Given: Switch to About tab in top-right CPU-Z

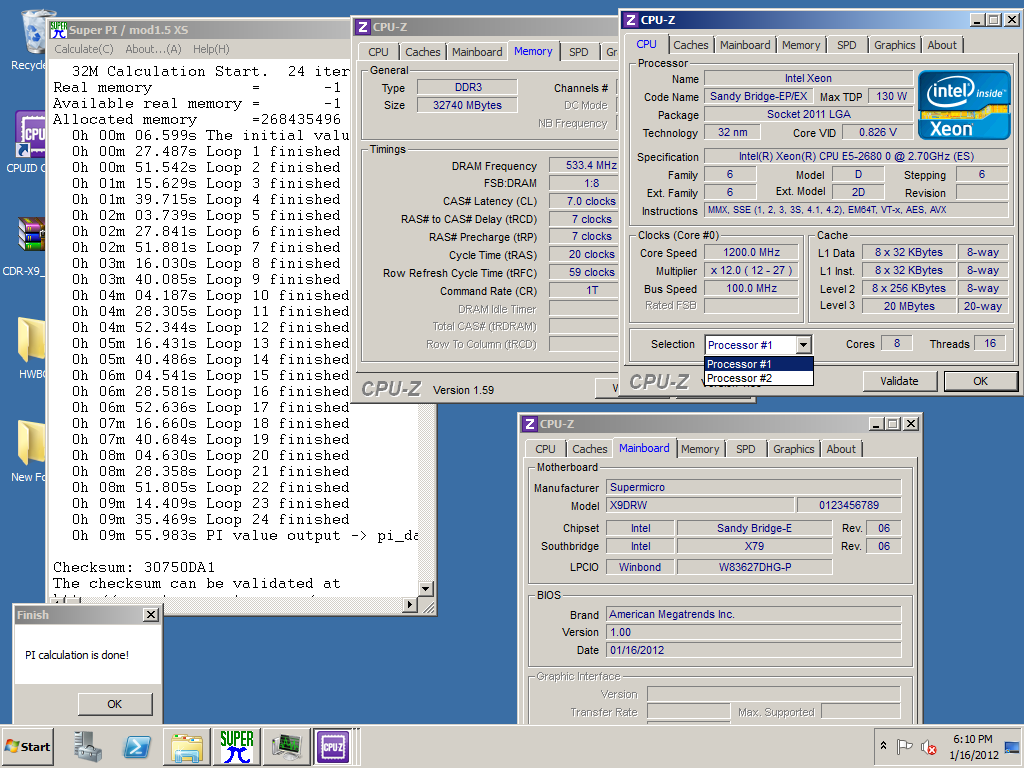Looking at the screenshot, I should pos(942,45).
